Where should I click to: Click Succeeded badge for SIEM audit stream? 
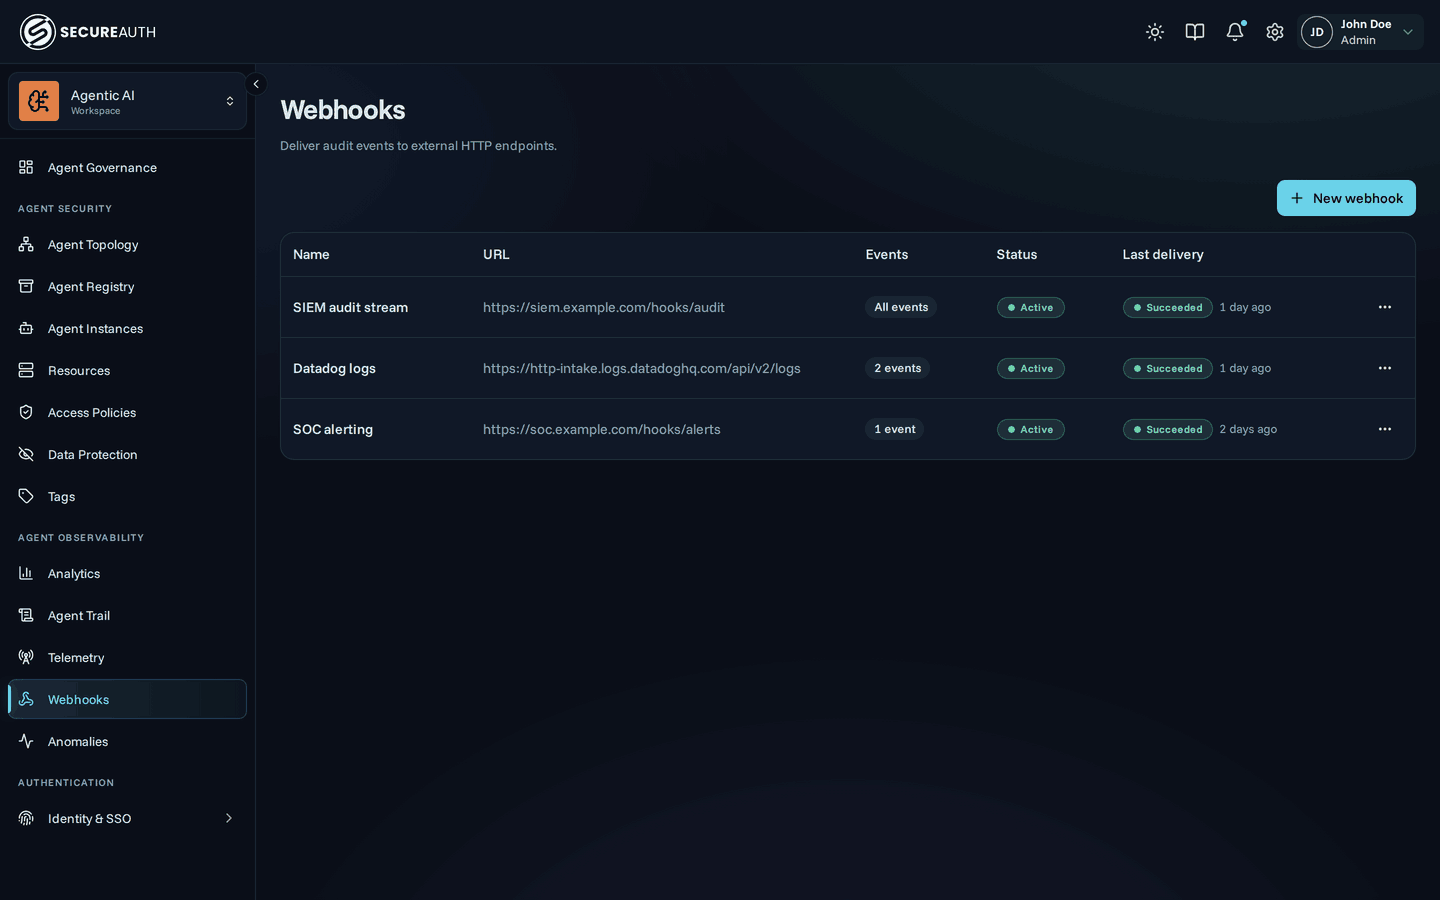pos(1168,308)
